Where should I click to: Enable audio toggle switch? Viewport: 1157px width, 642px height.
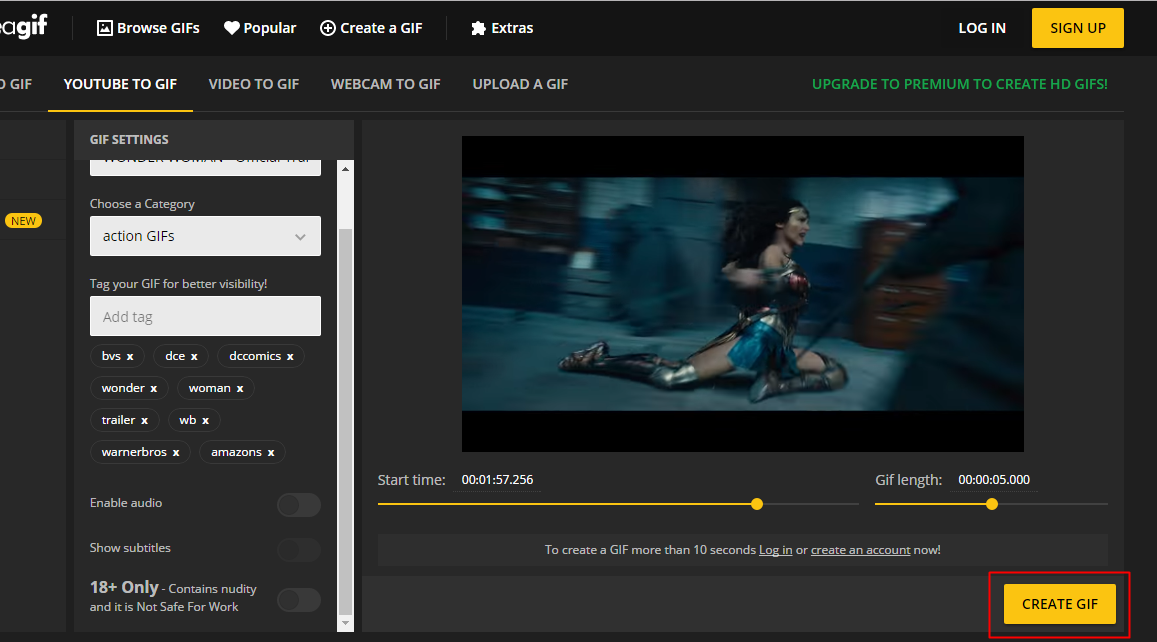(299, 505)
